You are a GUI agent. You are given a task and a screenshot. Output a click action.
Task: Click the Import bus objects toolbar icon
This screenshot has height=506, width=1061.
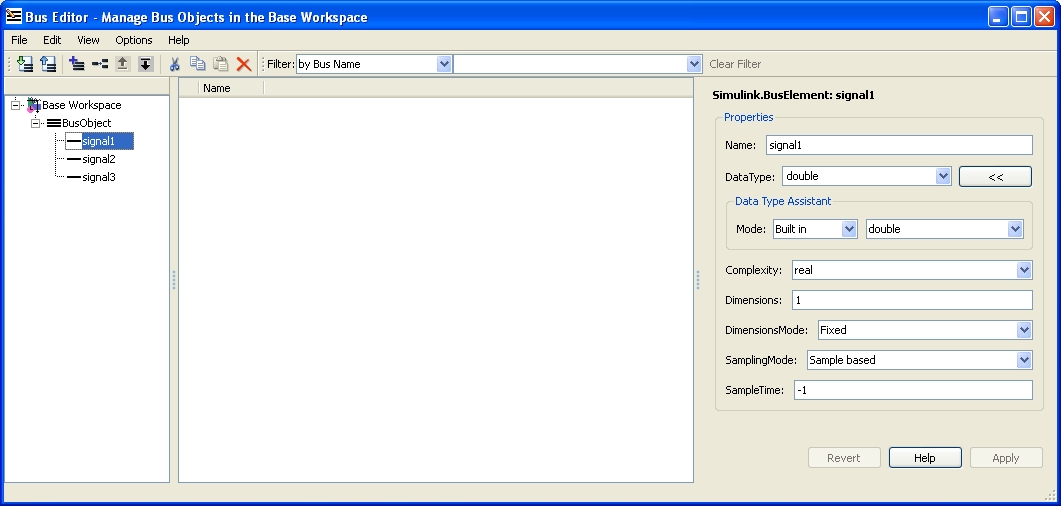pos(26,64)
